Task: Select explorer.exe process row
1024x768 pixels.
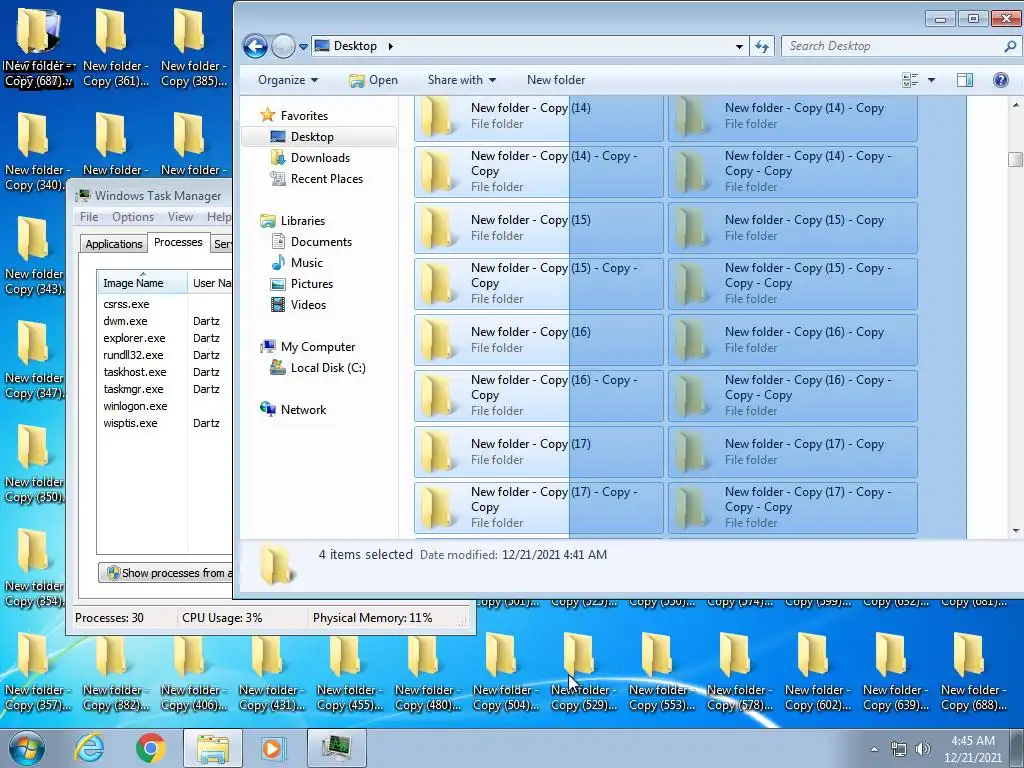Action: pos(165,338)
